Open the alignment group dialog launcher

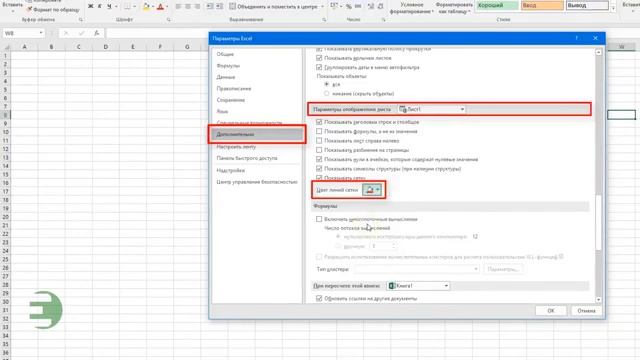pyautogui.click(x=324, y=20)
